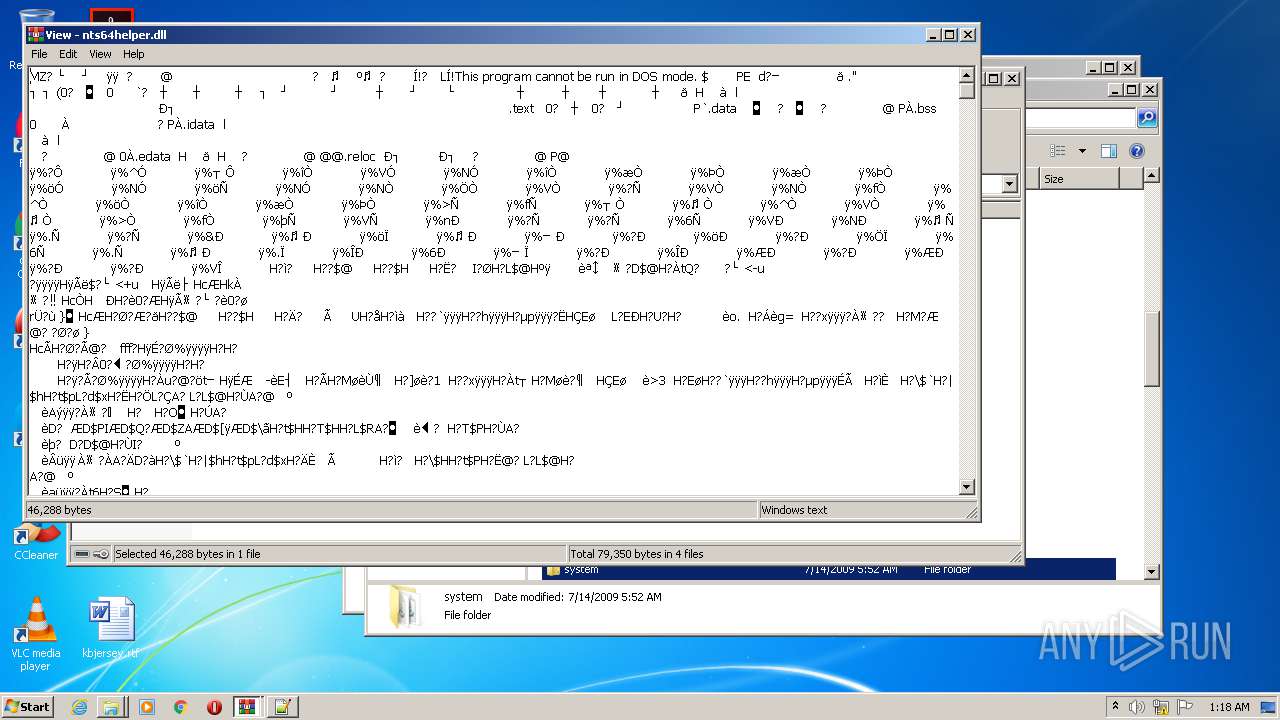This screenshot has height=720, width=1280.
Task: Open the File menu in View window
Action: (39, 54)
